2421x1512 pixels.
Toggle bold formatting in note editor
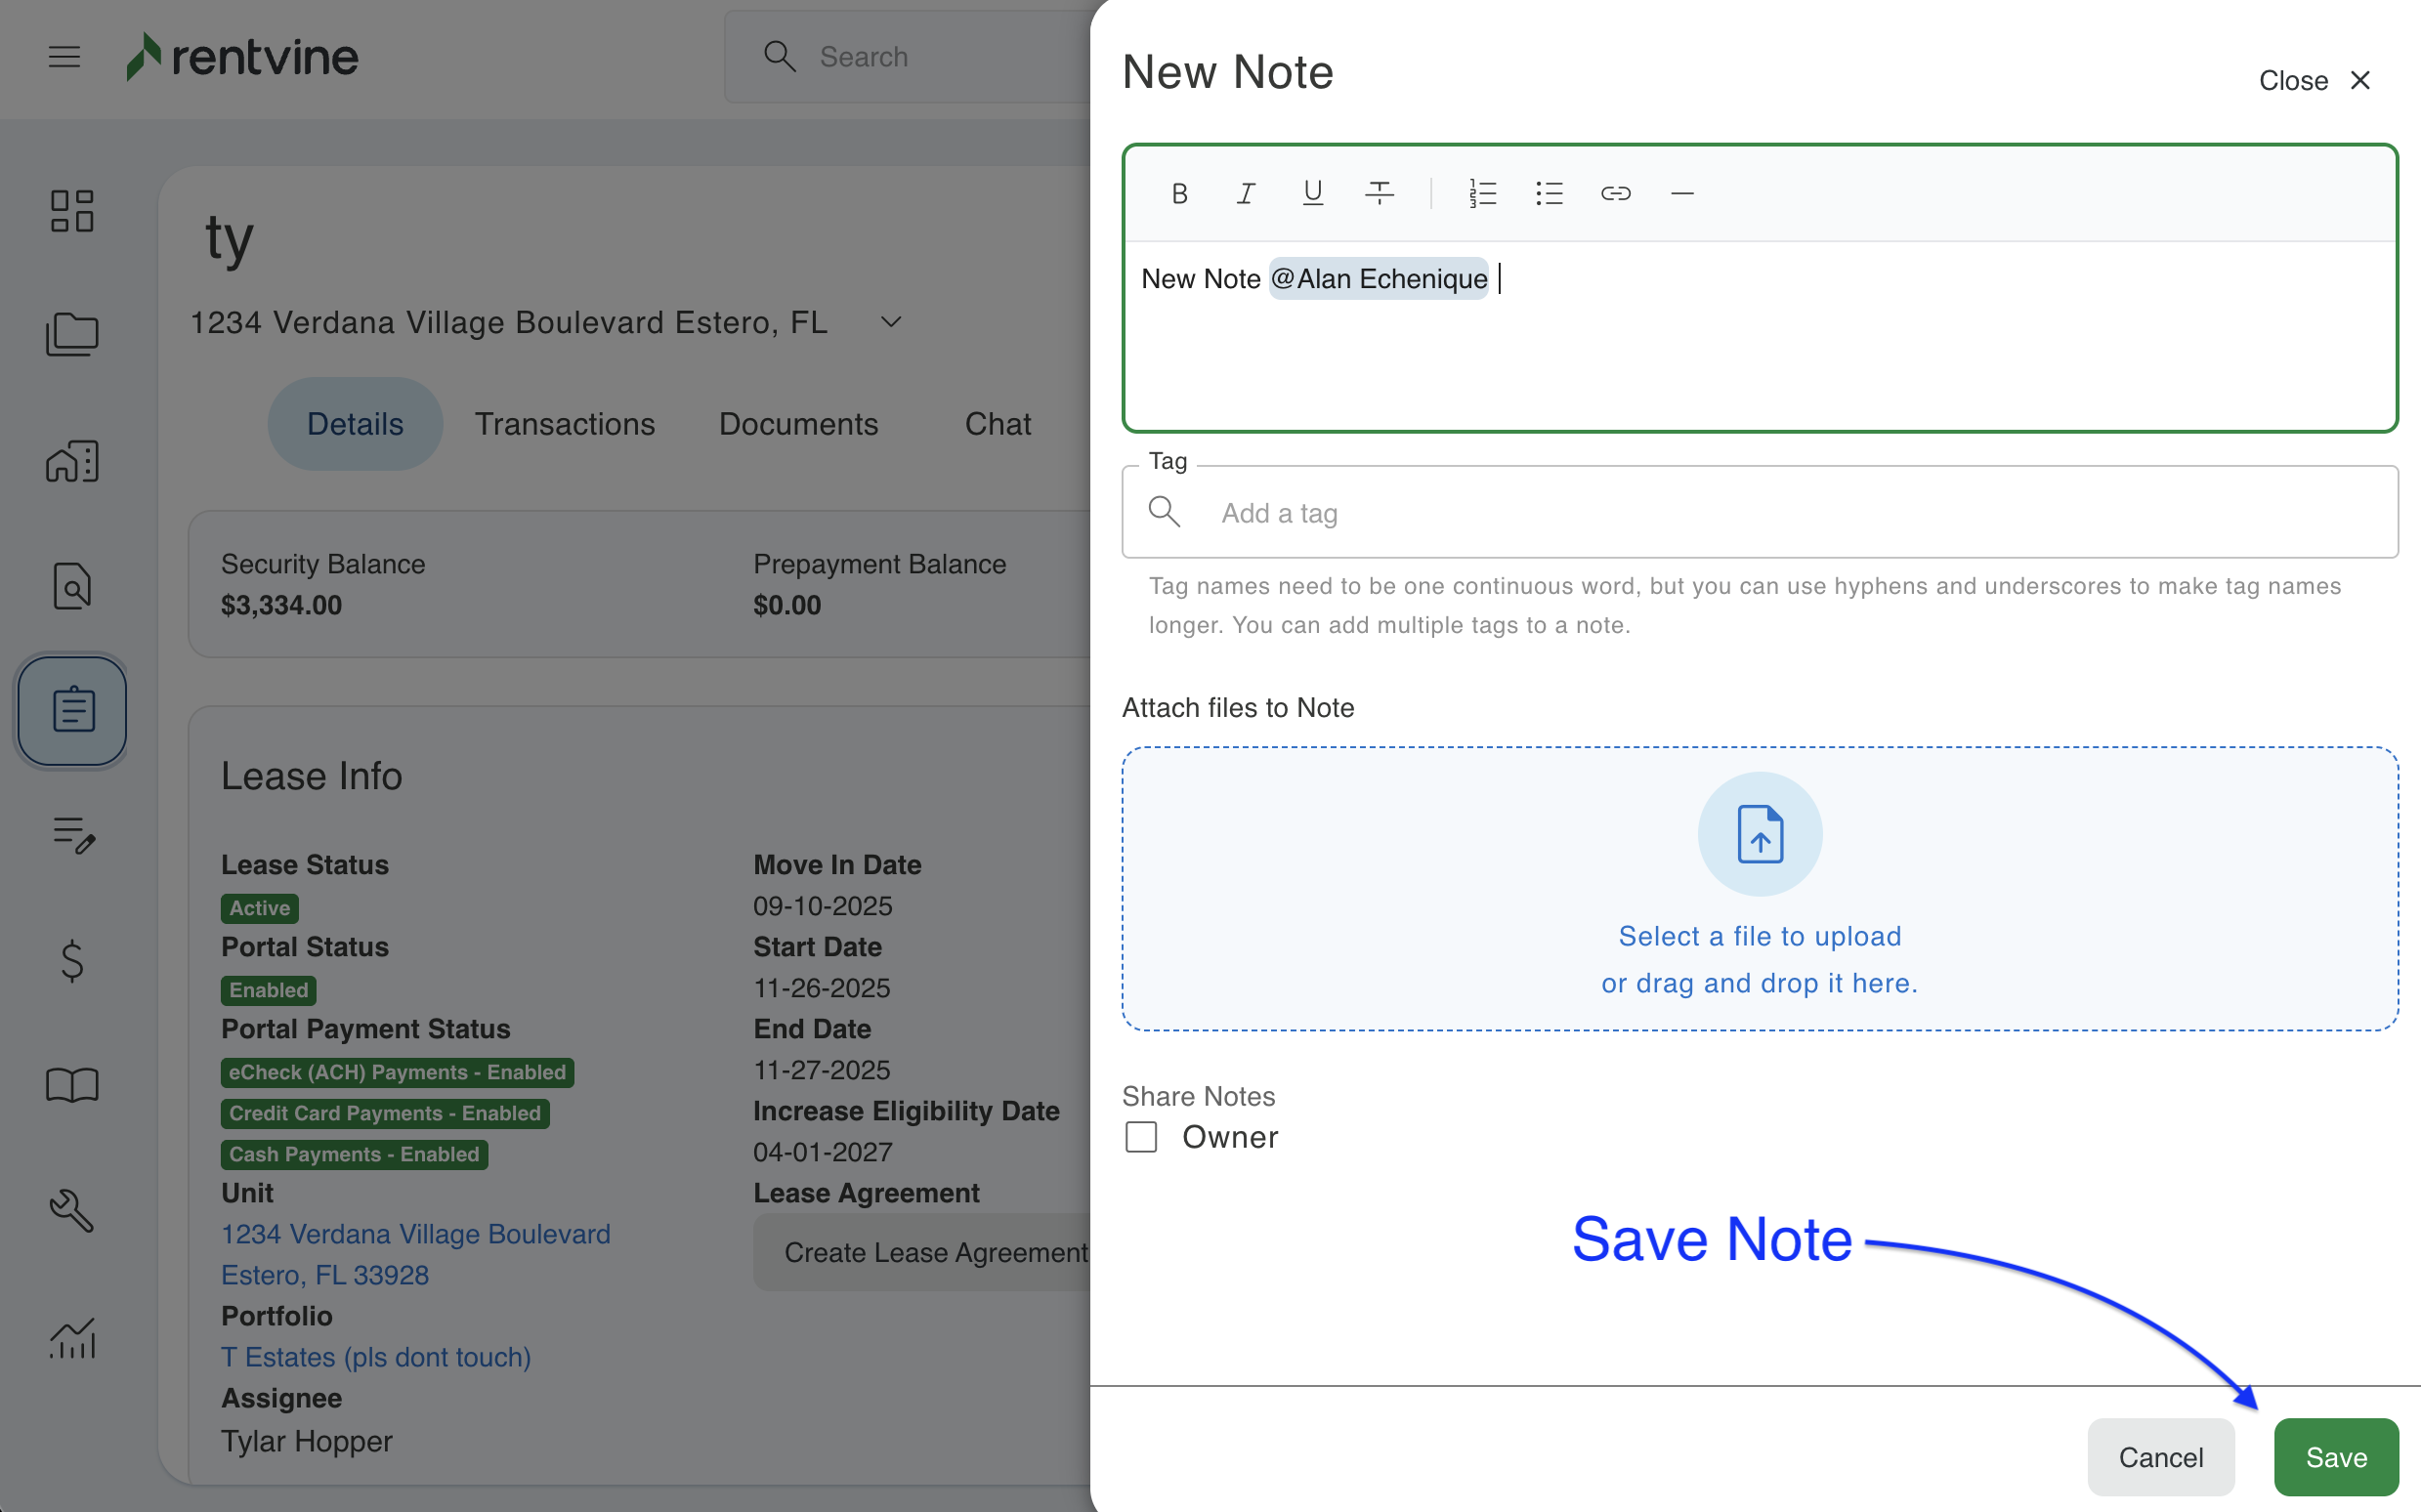click(x=1179, y=193)
